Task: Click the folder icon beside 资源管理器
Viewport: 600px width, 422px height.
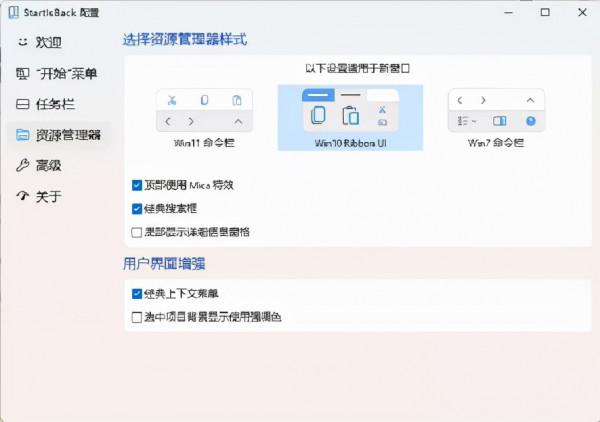Action: 23,135
